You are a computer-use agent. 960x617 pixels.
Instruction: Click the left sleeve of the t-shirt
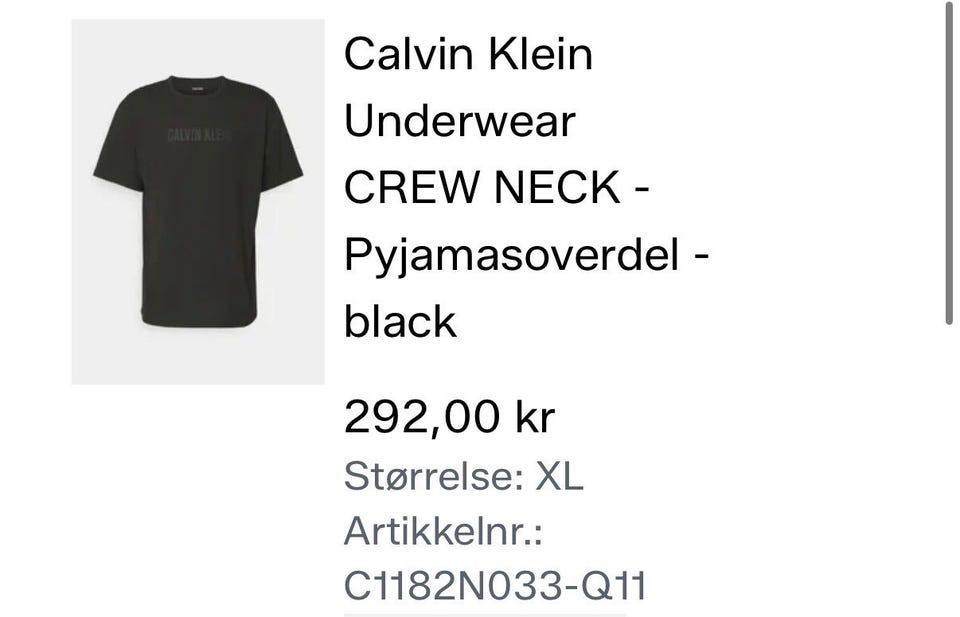(118, 153)
